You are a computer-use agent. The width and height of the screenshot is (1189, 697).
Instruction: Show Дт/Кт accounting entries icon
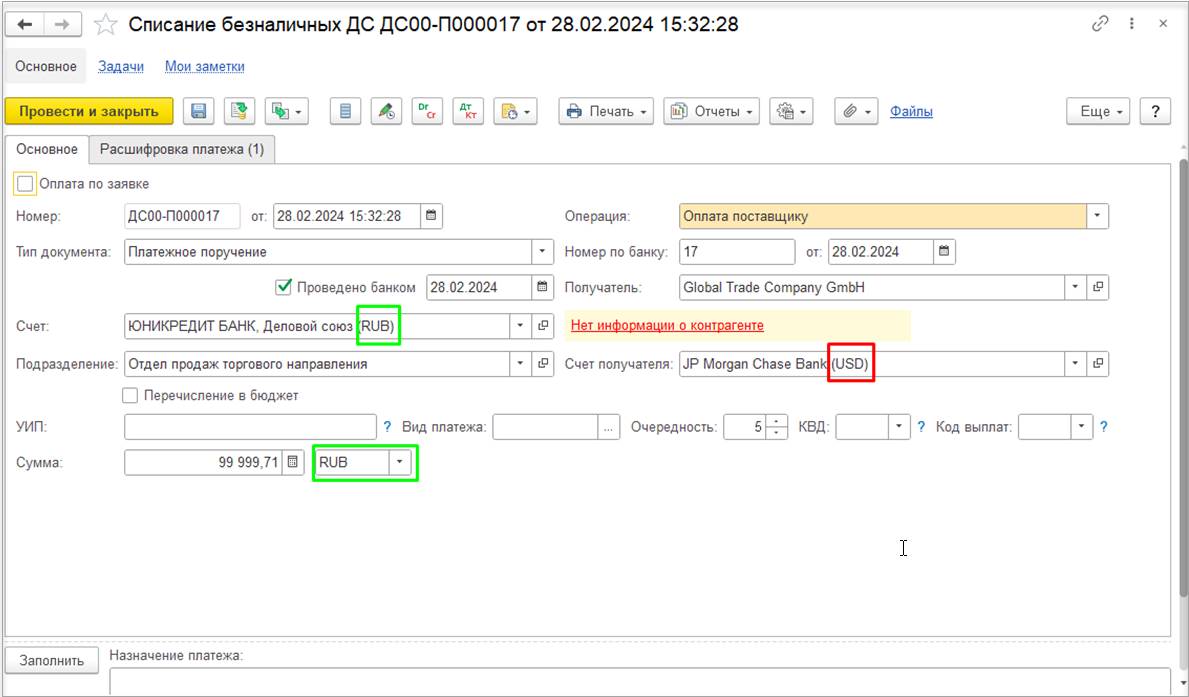click(468, 111)
